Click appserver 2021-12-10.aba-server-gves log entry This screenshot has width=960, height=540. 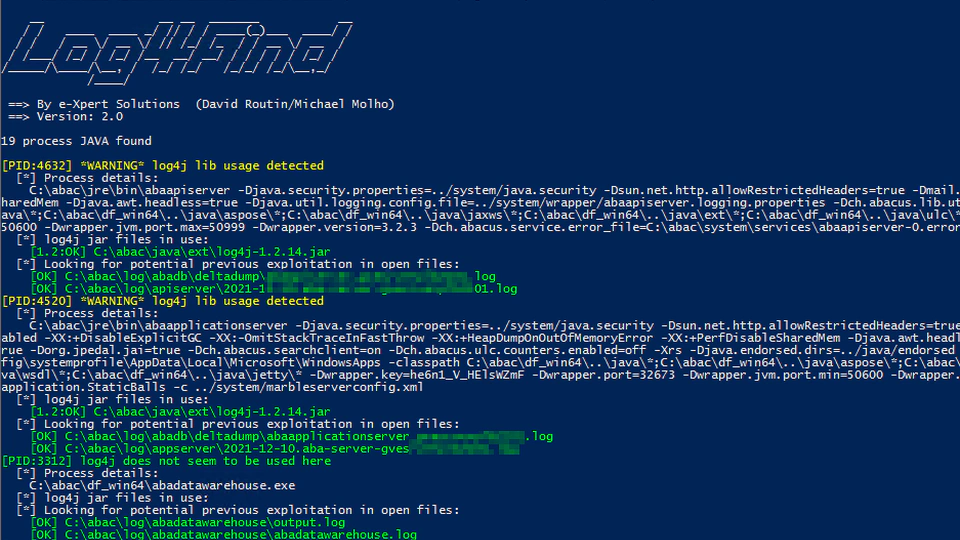(275, 449)
